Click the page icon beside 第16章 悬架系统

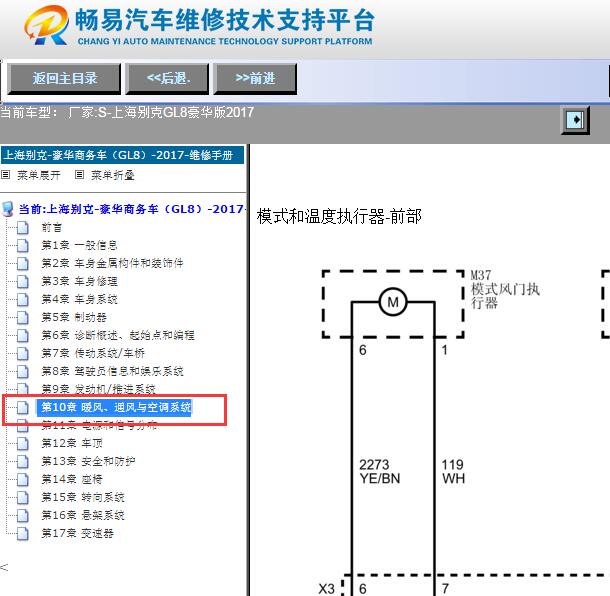click(23, 515)
